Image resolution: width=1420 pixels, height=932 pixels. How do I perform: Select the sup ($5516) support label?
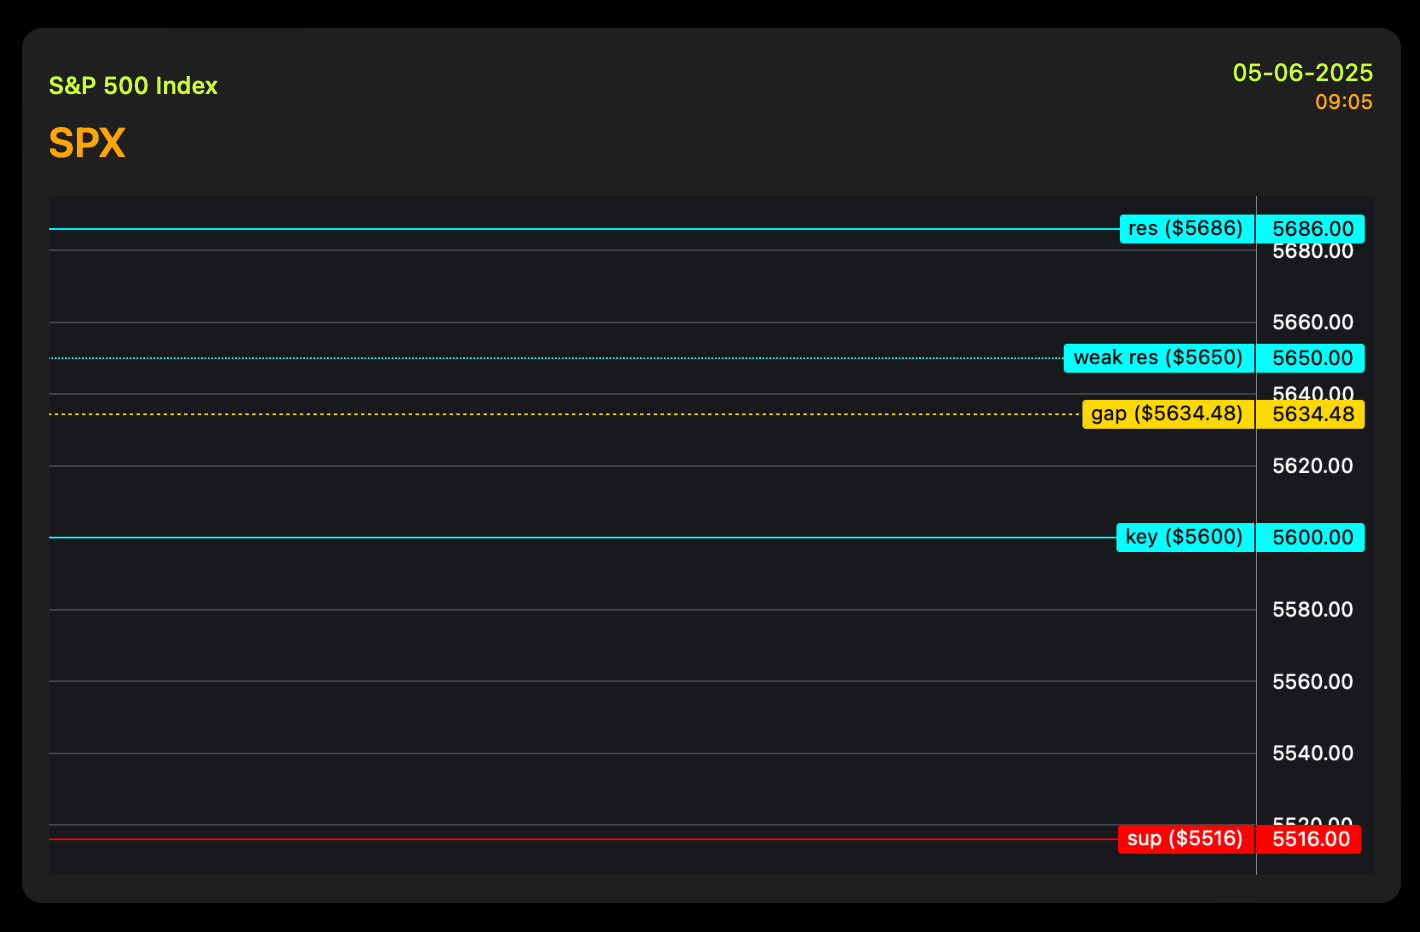1185,839
